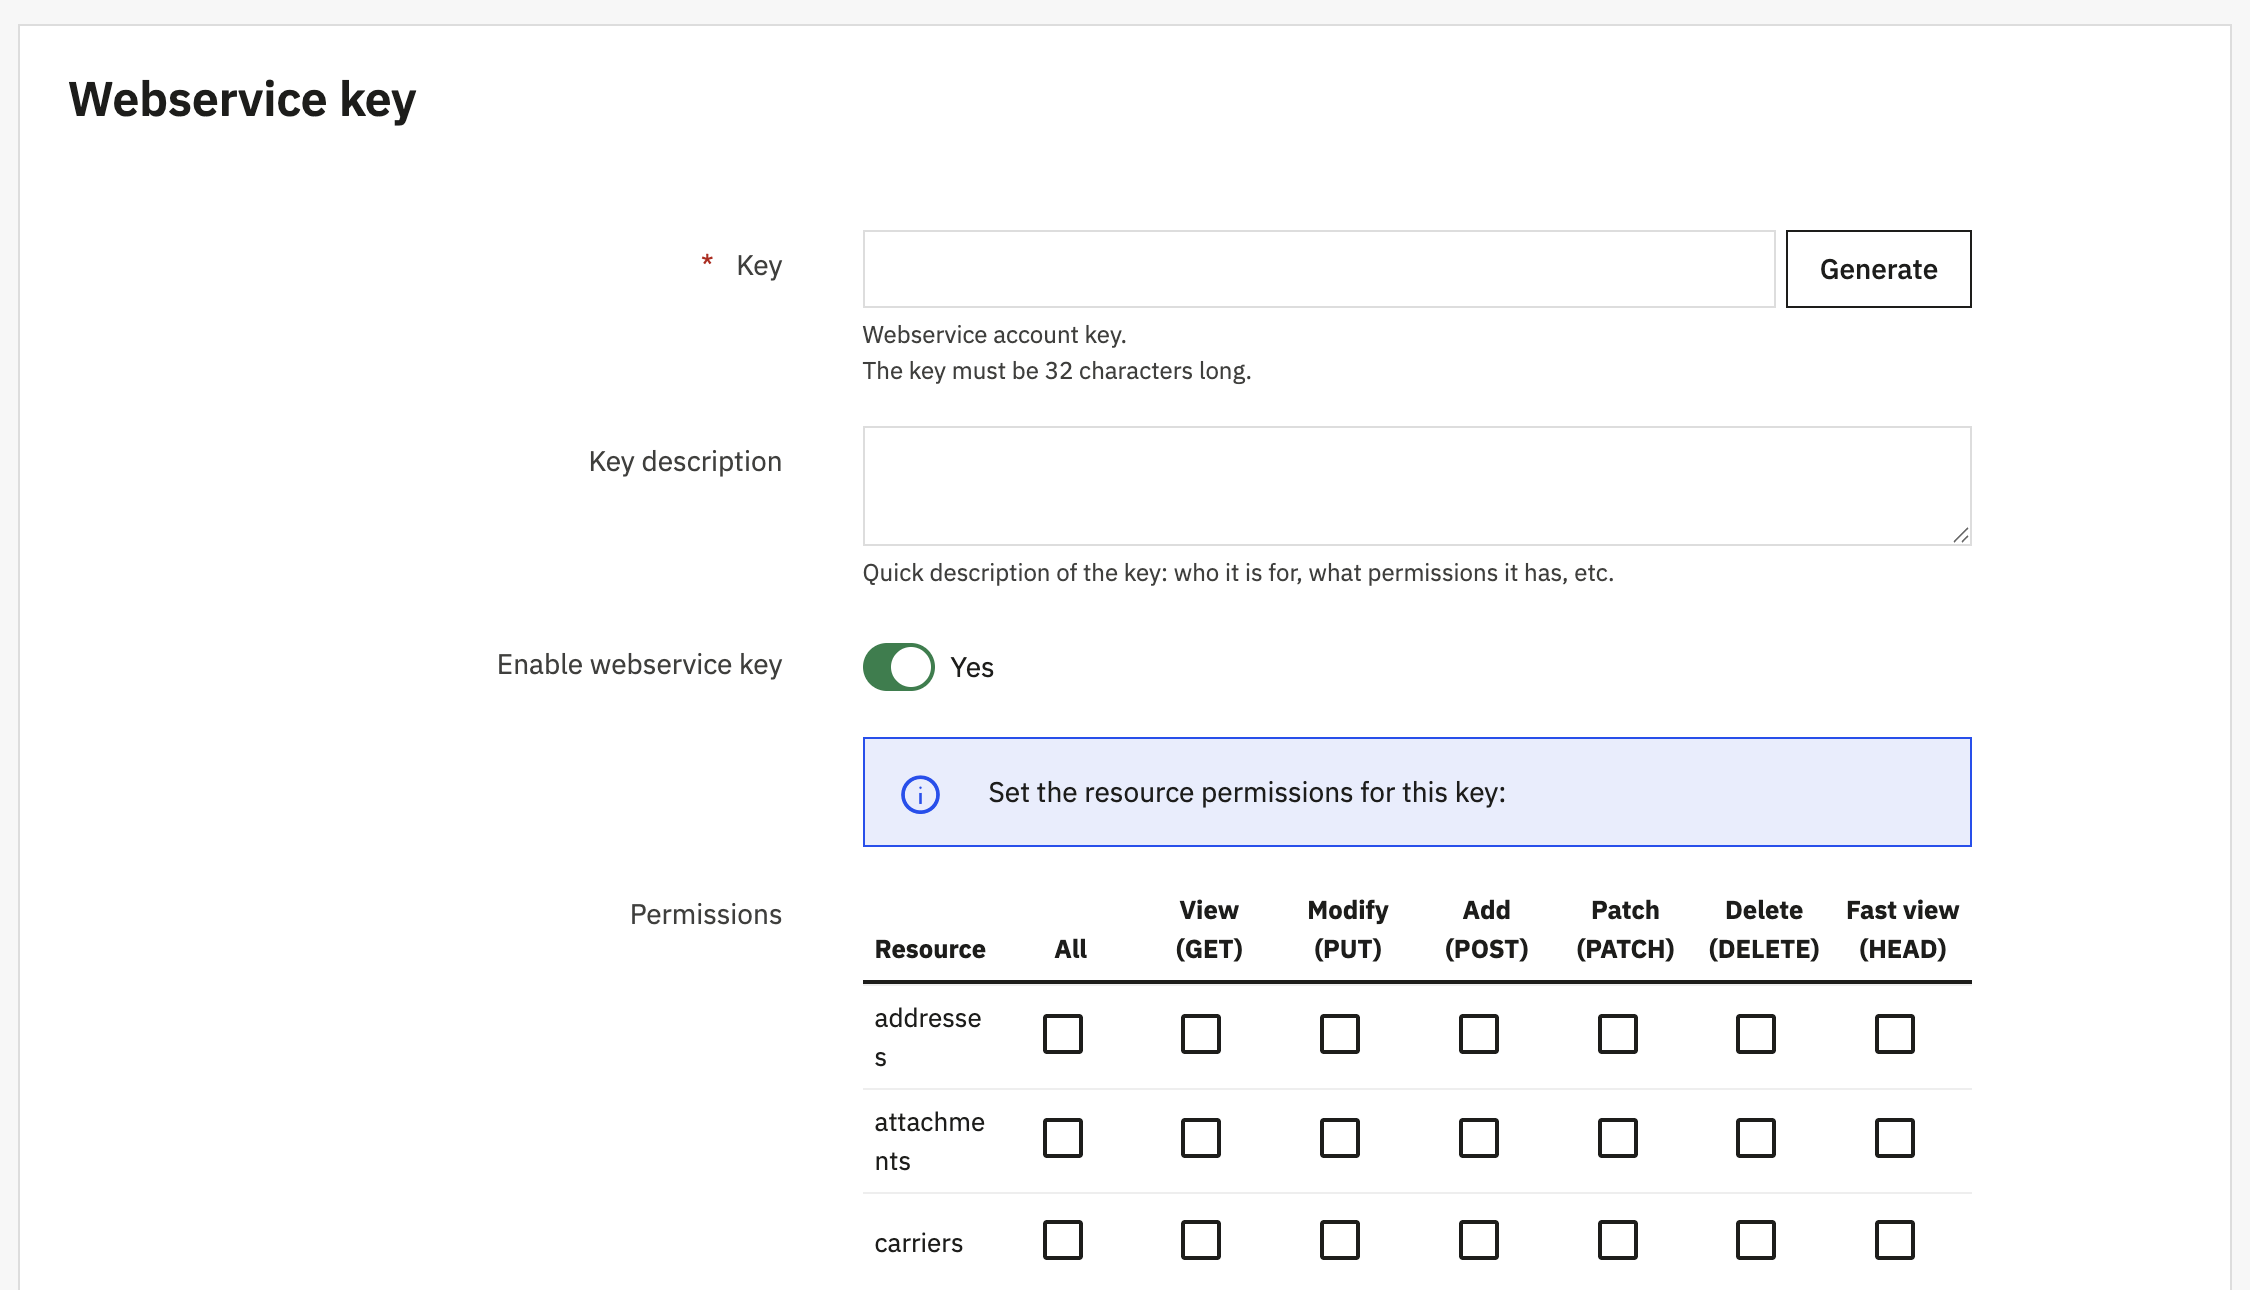Disable the webservice key toggle
Image resolution: width=2250 pixels, height=1290 pixels.
tap(897, 667)
